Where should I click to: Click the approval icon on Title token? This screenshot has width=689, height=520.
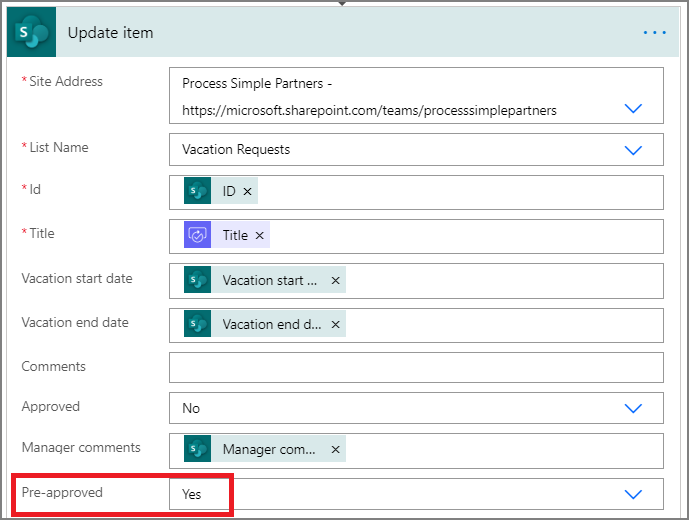click(x=197, y=235)
